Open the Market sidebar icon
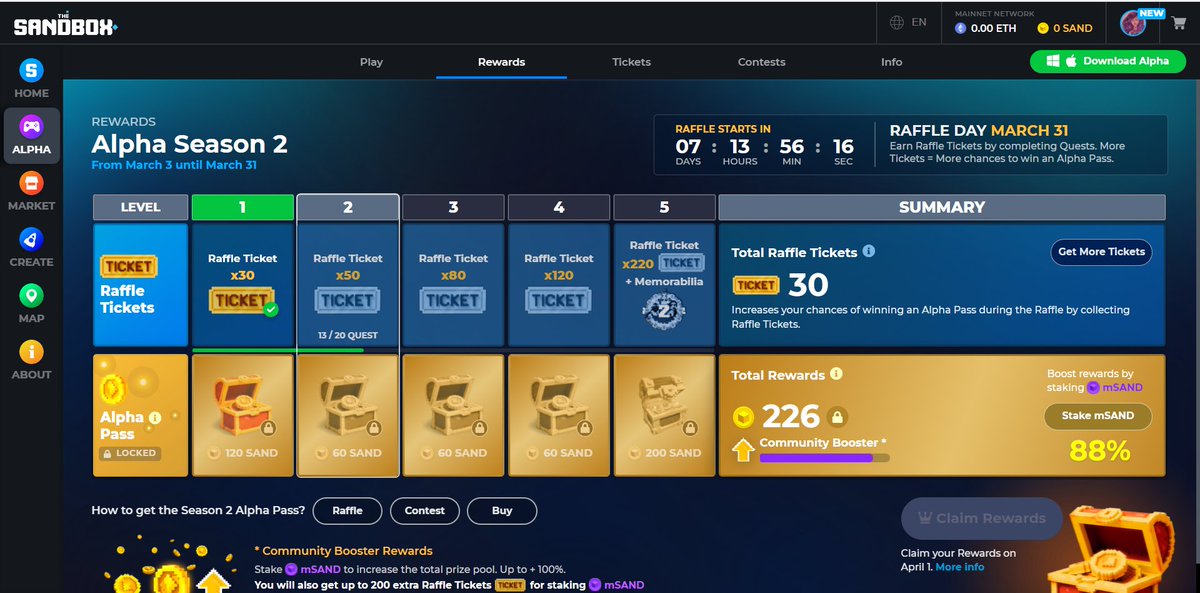Image resolution: width=1200 pixels, height=593 pixels. pyautogui.click(x=32, y=184)
